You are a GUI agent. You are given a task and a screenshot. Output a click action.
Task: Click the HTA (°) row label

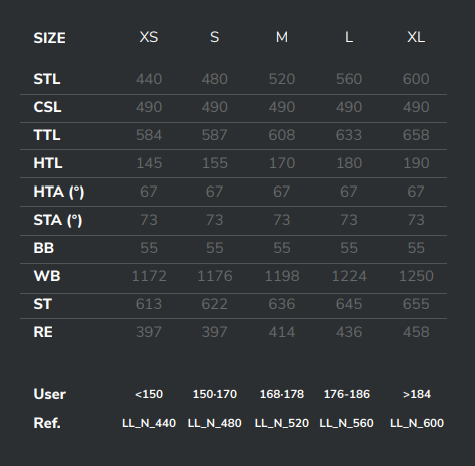coord(59,192)
